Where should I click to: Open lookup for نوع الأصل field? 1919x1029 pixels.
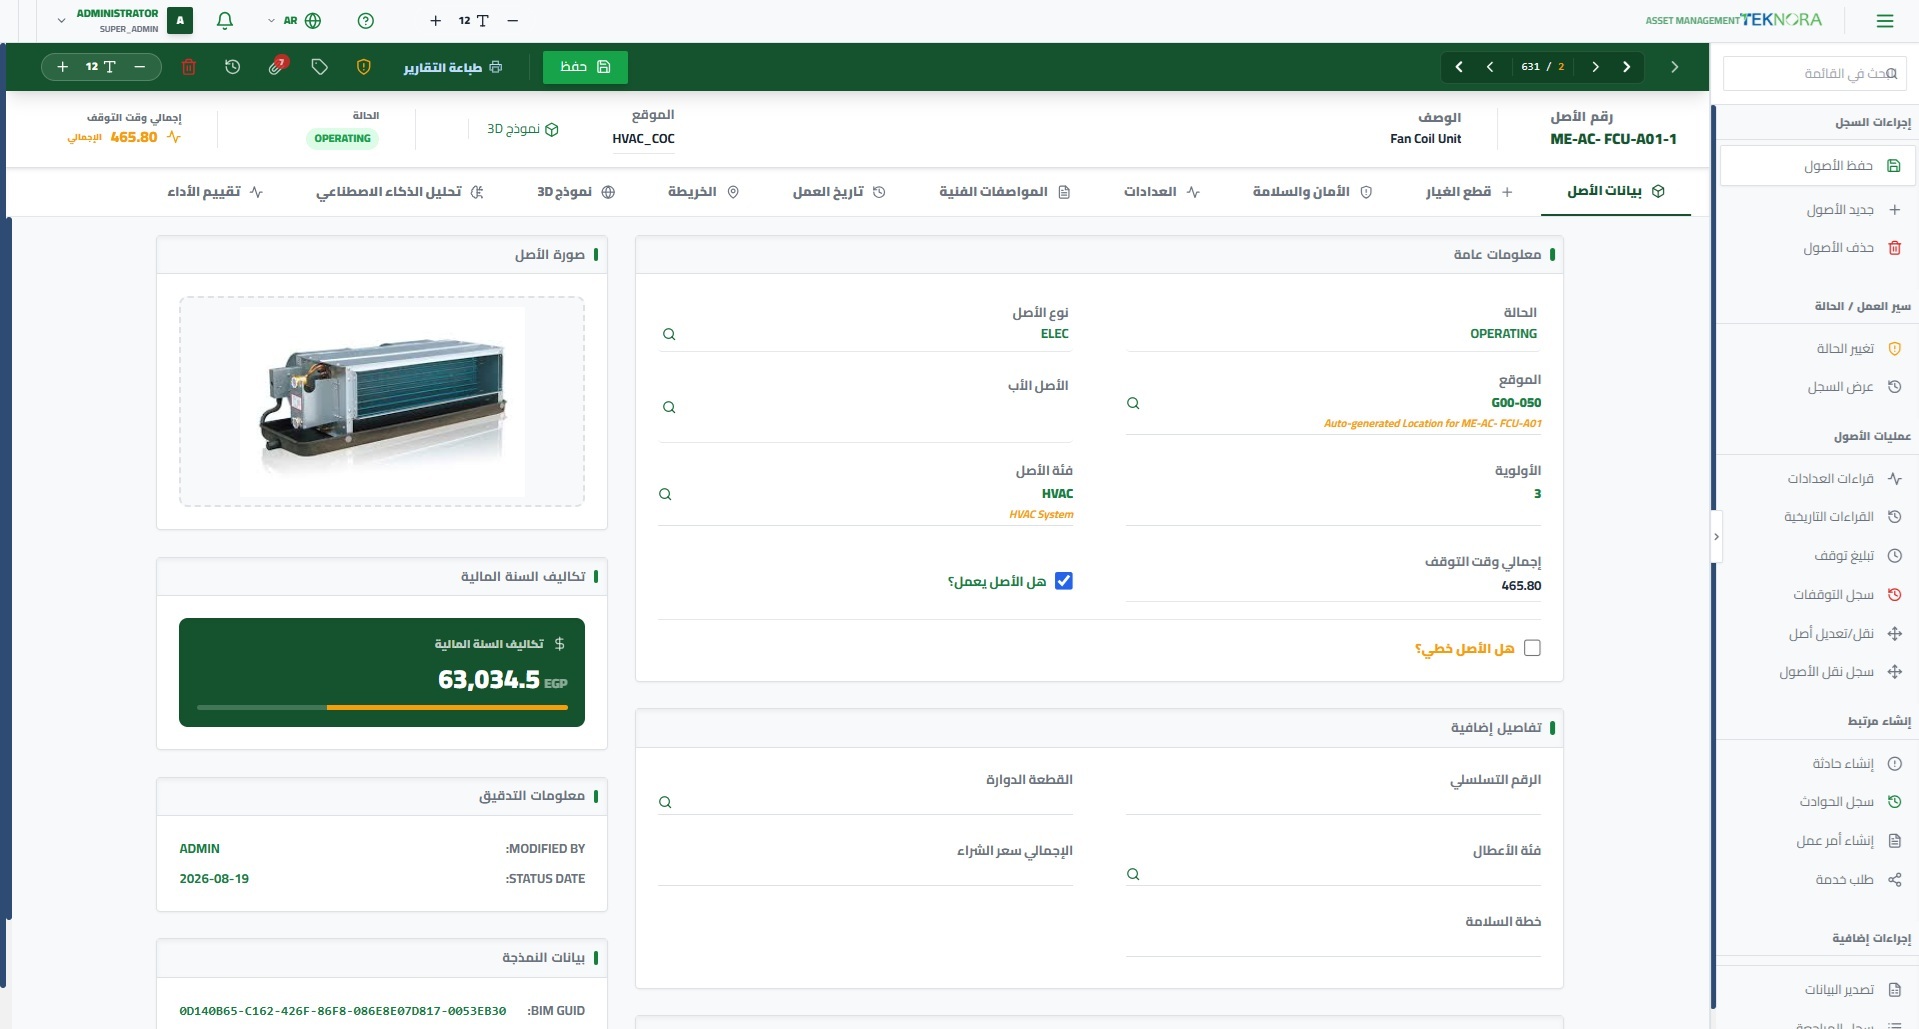coord(669,334)
